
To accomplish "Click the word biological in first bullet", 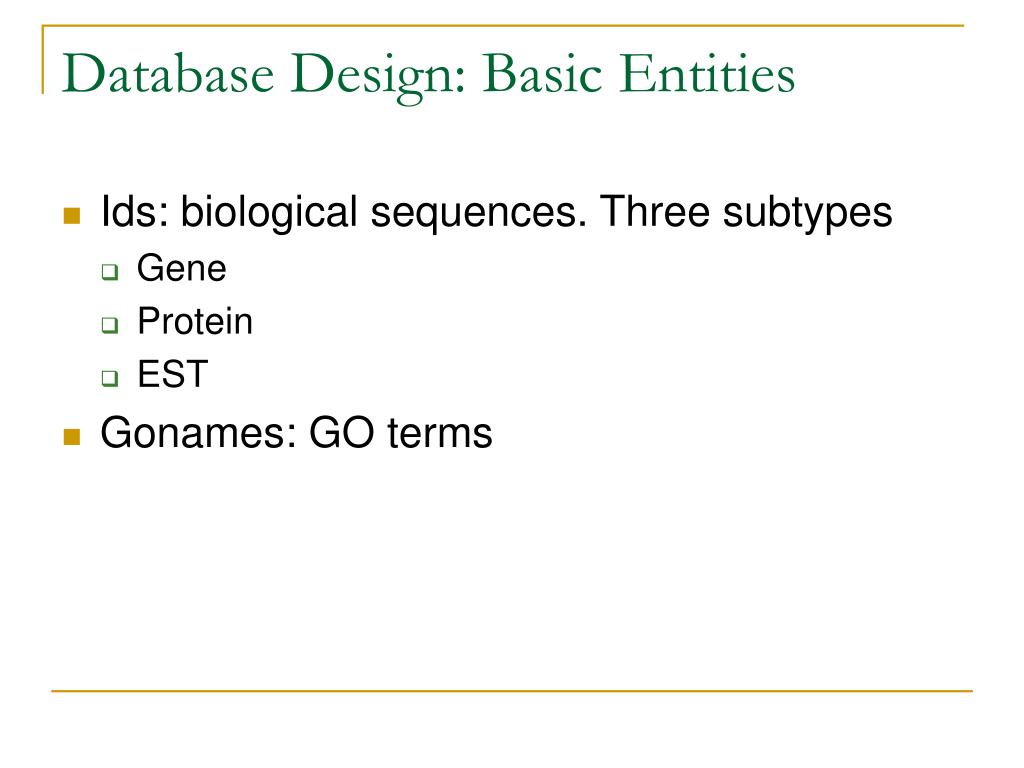I will point(268,213).
